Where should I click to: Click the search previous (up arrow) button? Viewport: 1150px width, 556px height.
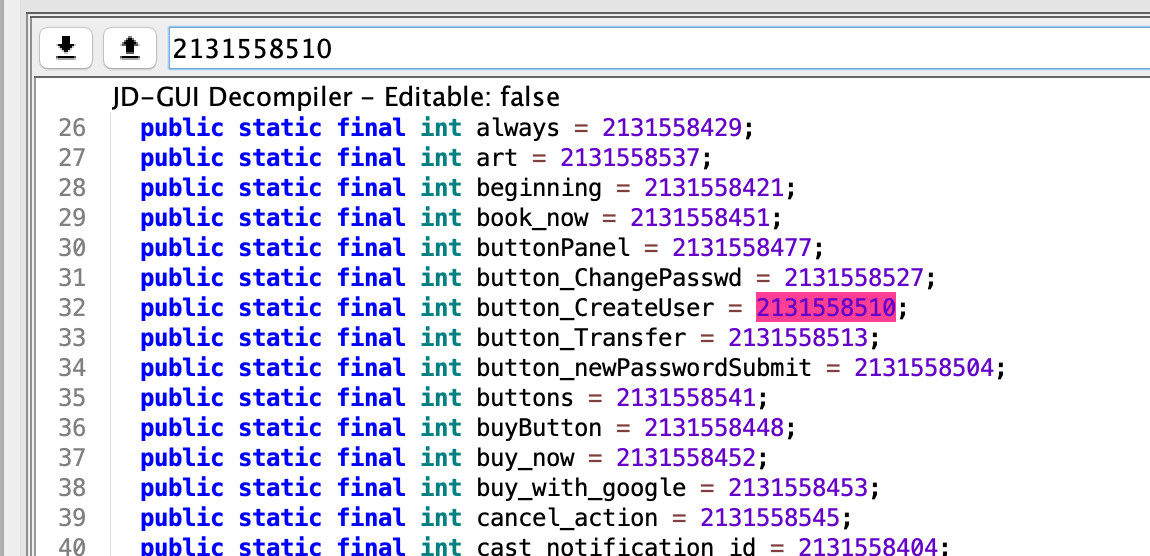point(130,48)
